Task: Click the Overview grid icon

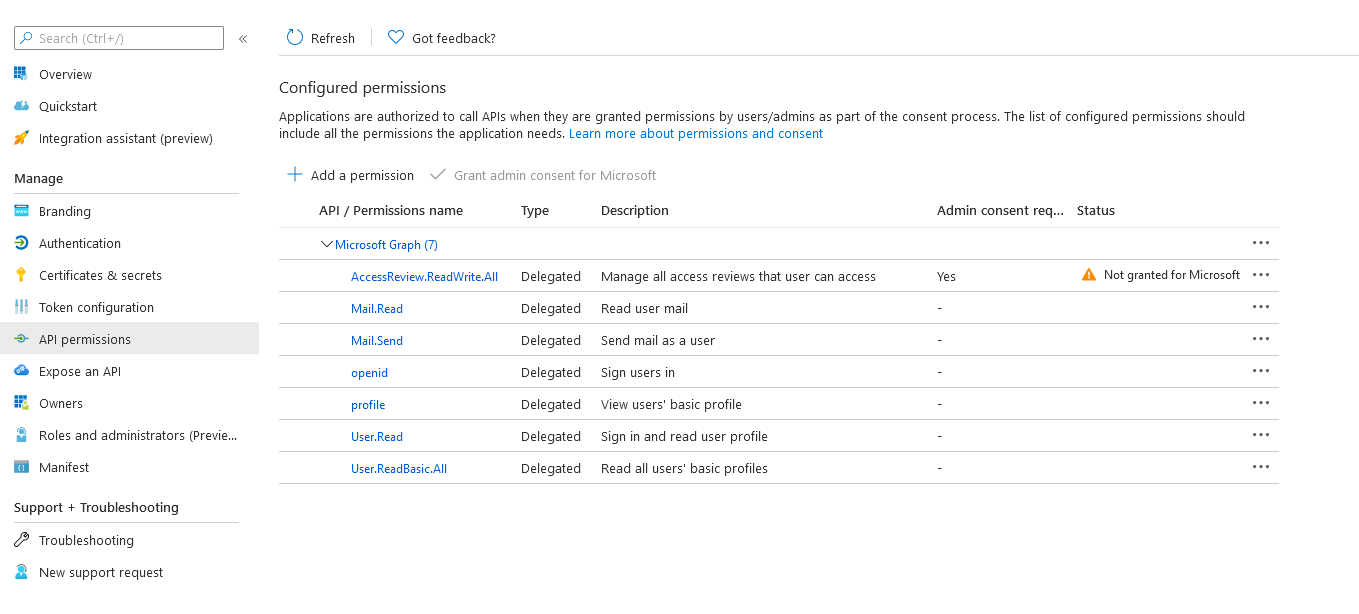Action: tap(21, 74)
